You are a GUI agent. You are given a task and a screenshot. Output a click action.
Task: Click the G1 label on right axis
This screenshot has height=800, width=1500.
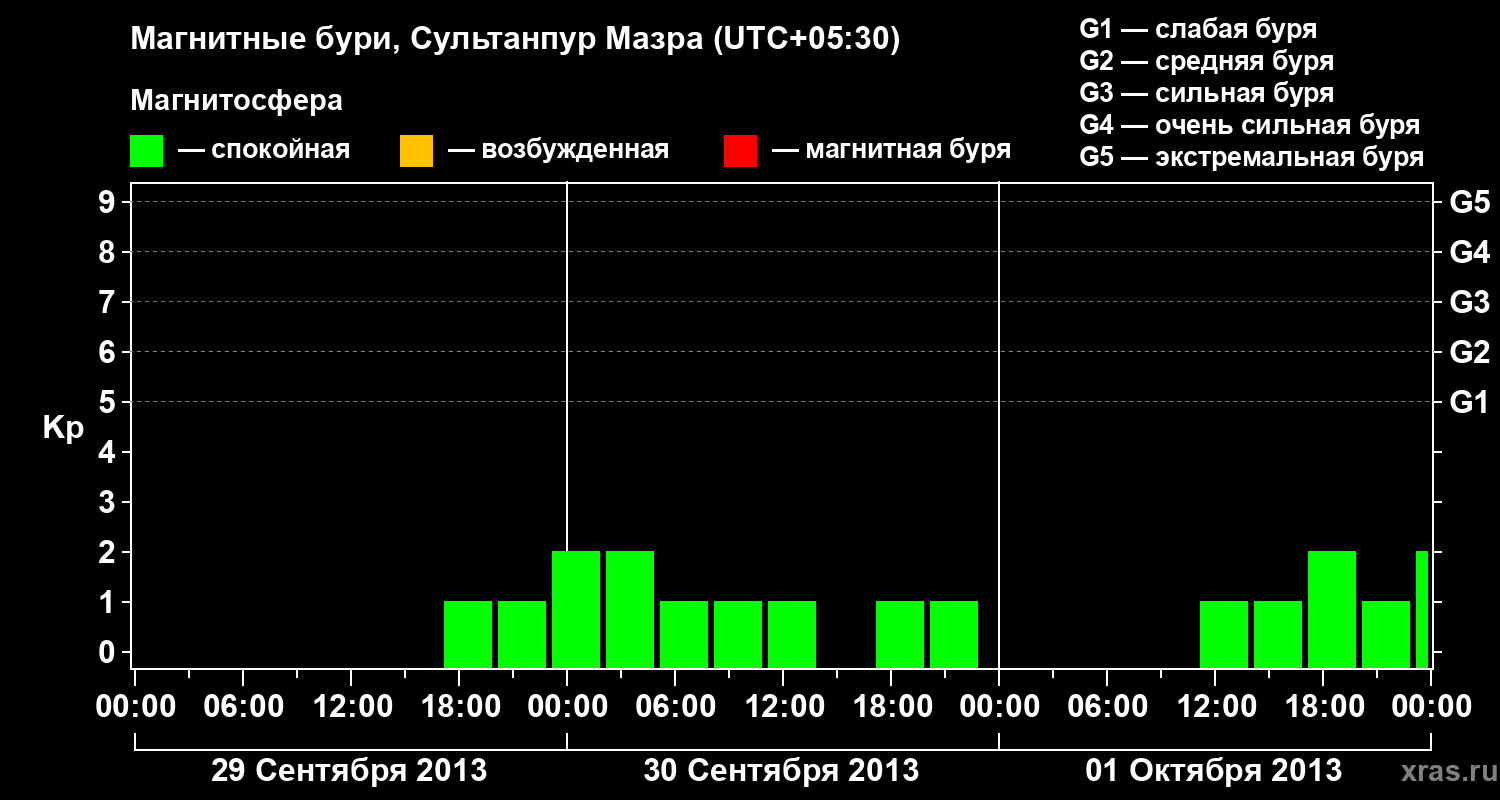pos(1469,403)
